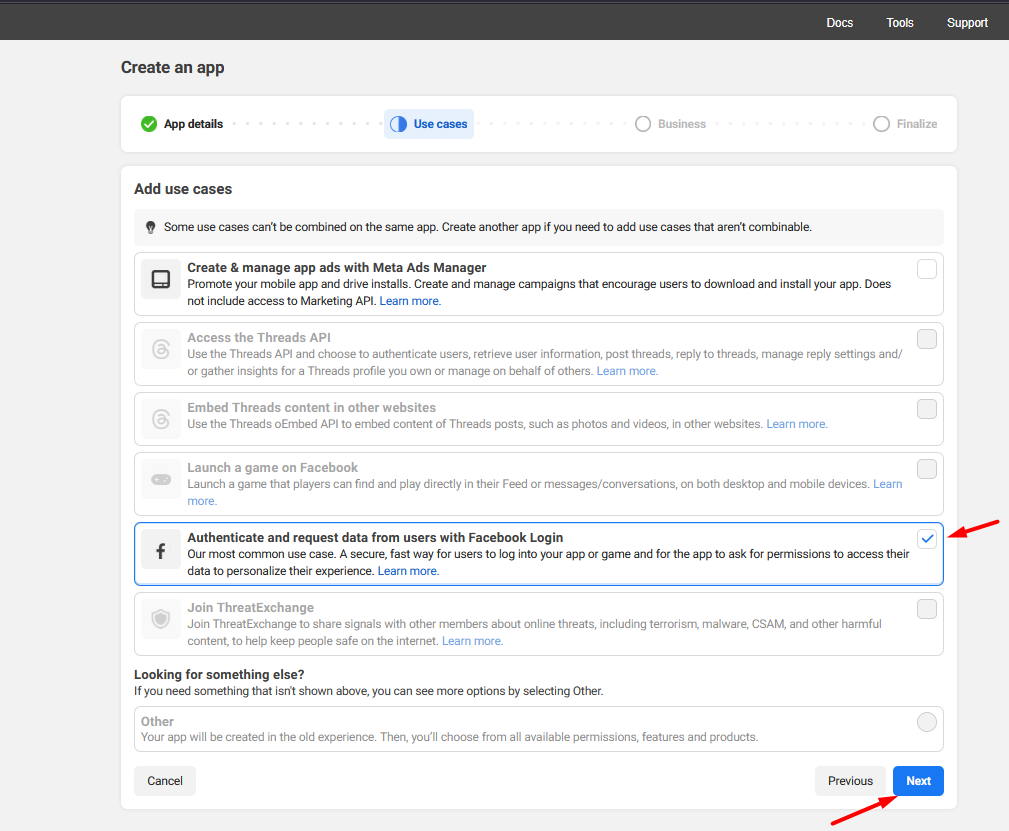
Task: Click the Next button
Action: [x=918, y=781]
